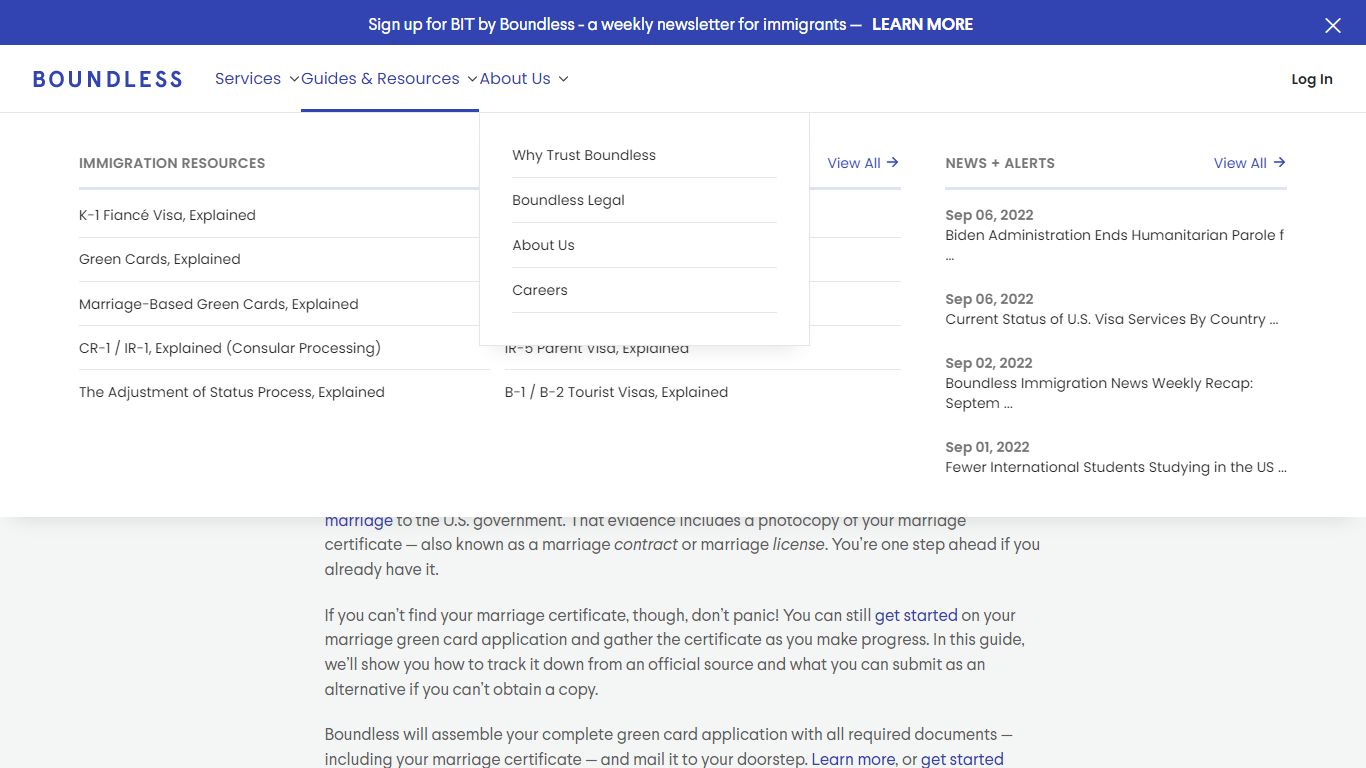This screenshot has height=768, width=1366.
Task: Open The Adjustment of Status Process guide
Action: [232, 392]
